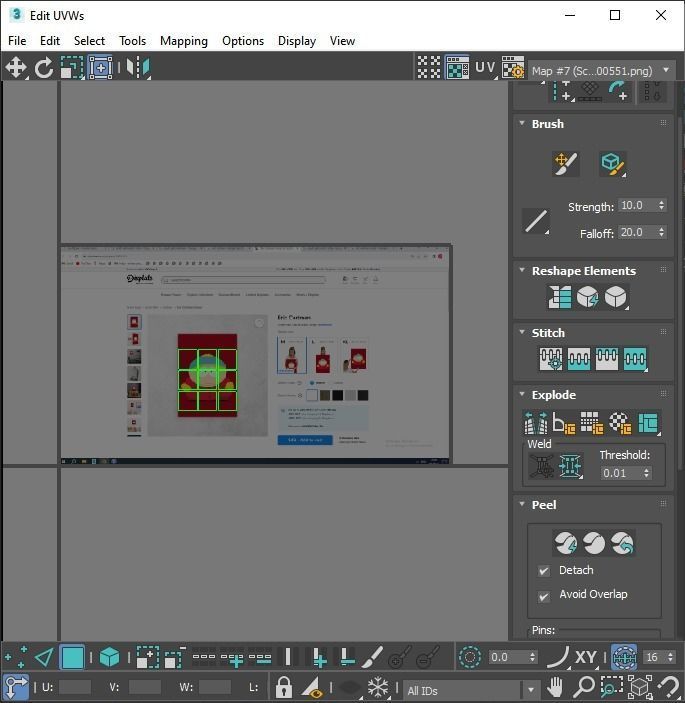Open the Map #7 texture dropdown
Viewport: 685px width, 703px height.
601,70
